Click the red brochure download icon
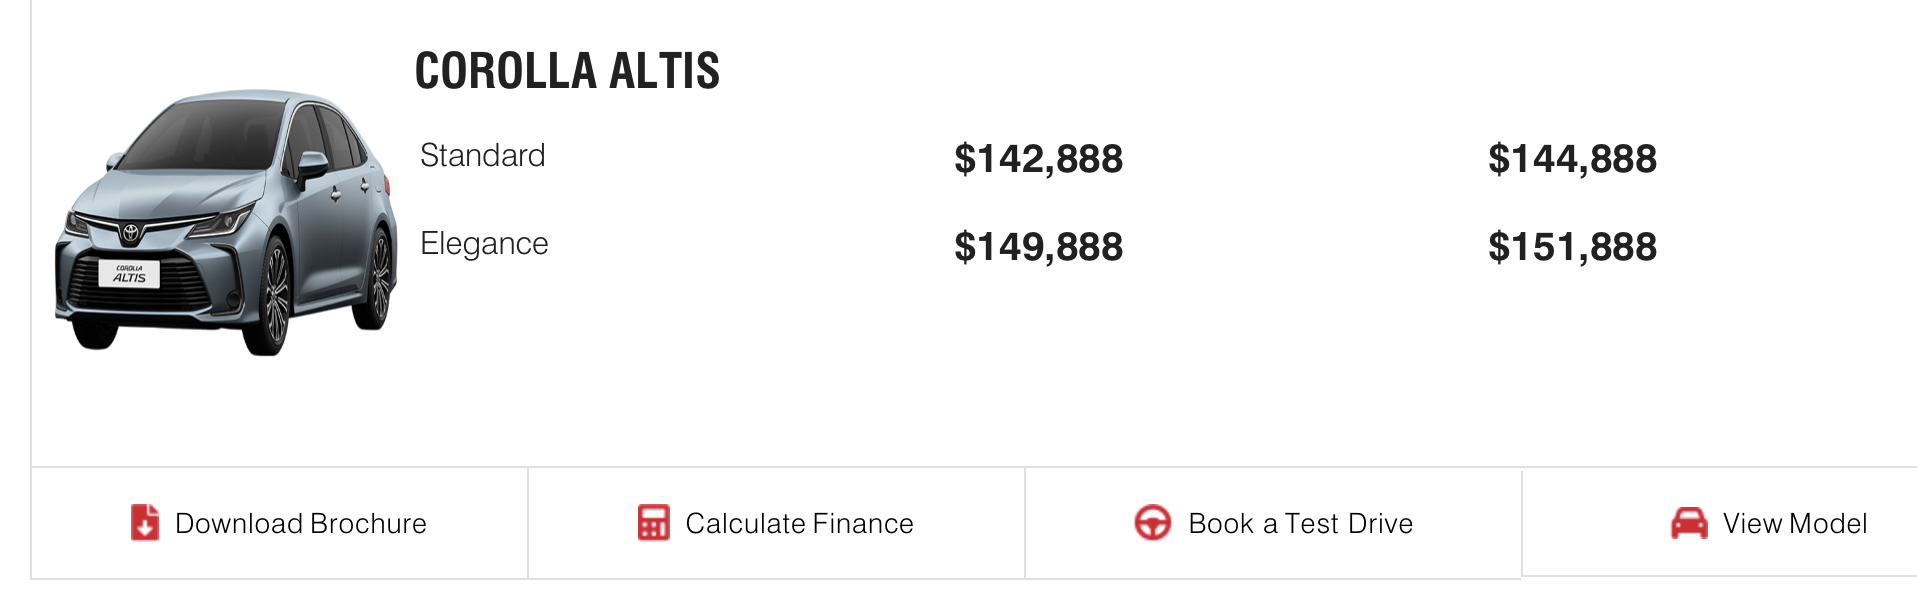 pos(145,522)
